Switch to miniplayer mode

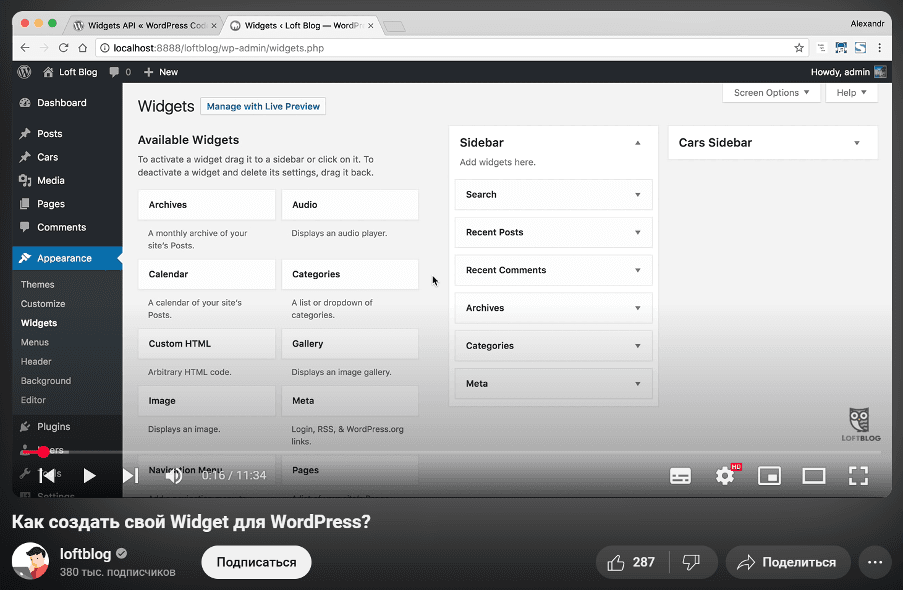(769, 476)
